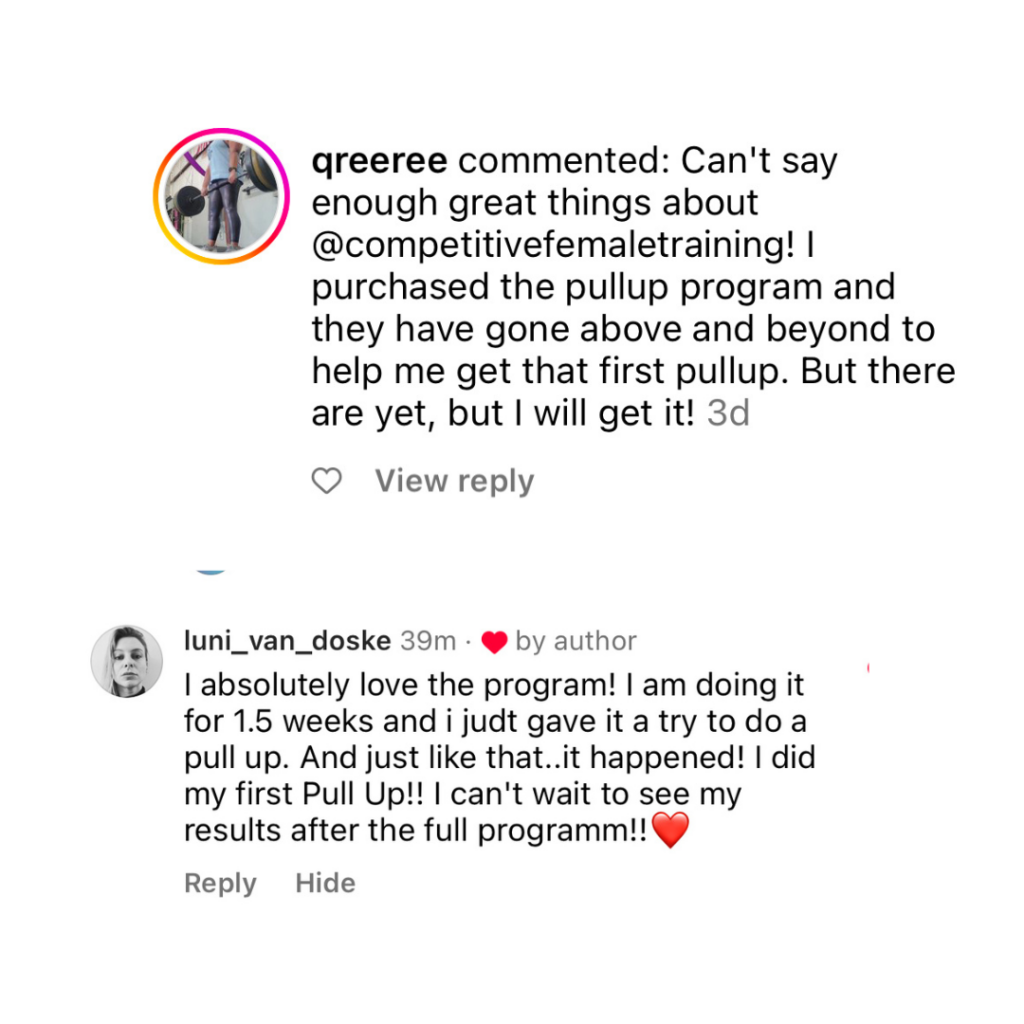Open luni_van_doske's profile picture
The height and width of the screenshot is (1024, 1024).
tap(127, 661)
